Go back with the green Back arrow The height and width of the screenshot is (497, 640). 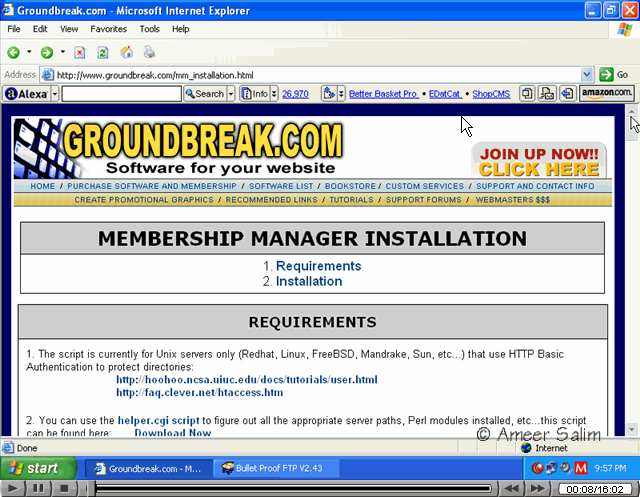13,52
